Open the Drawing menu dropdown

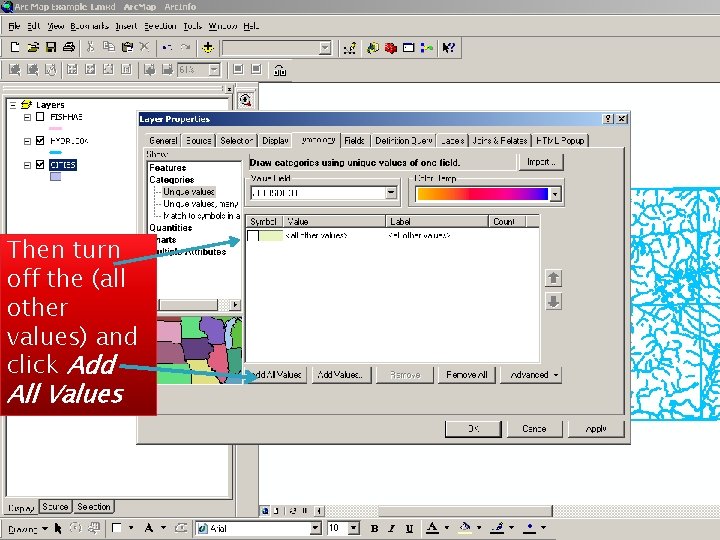point(28,529)
